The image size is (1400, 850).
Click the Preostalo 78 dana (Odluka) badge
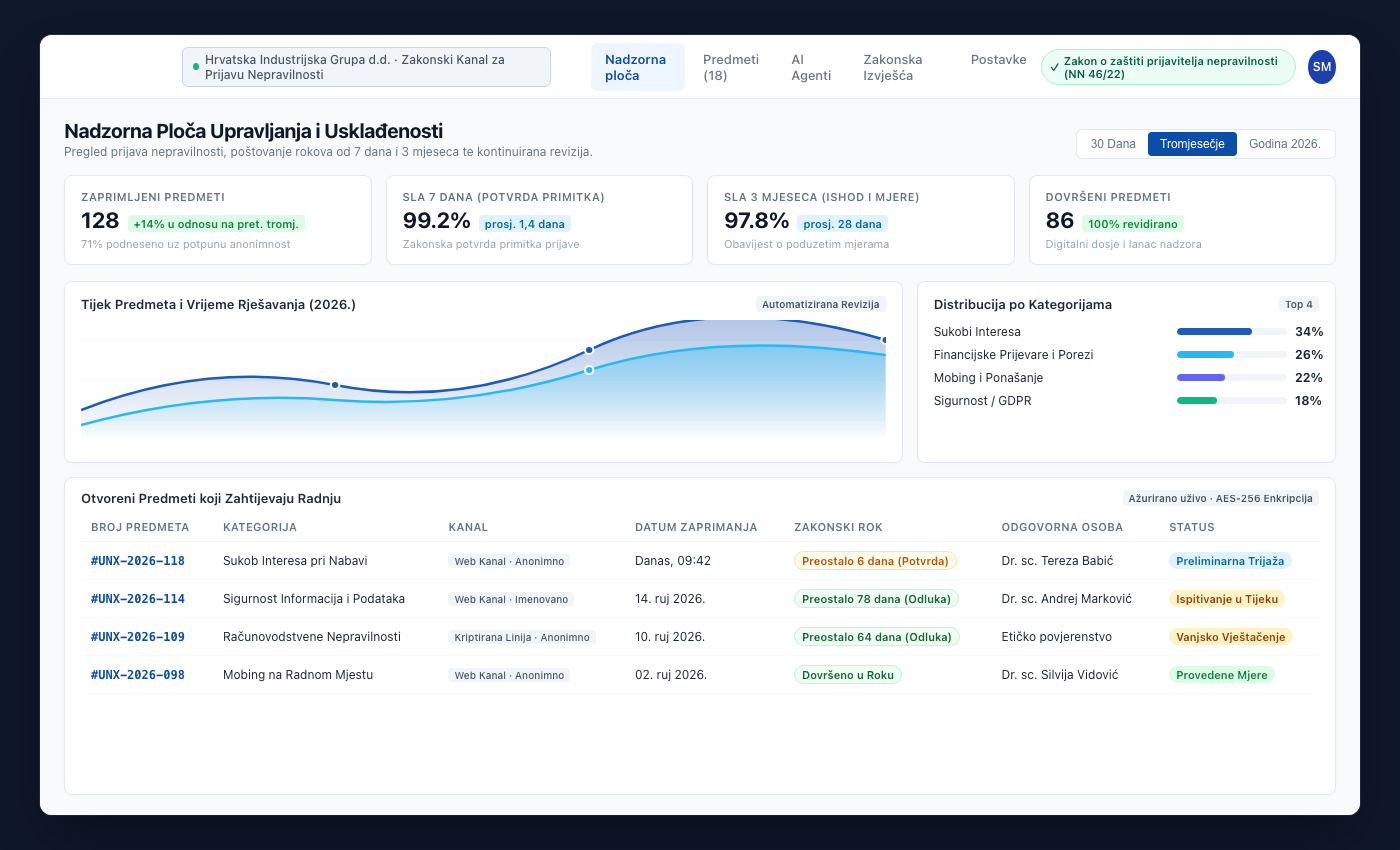click(877, 599)
